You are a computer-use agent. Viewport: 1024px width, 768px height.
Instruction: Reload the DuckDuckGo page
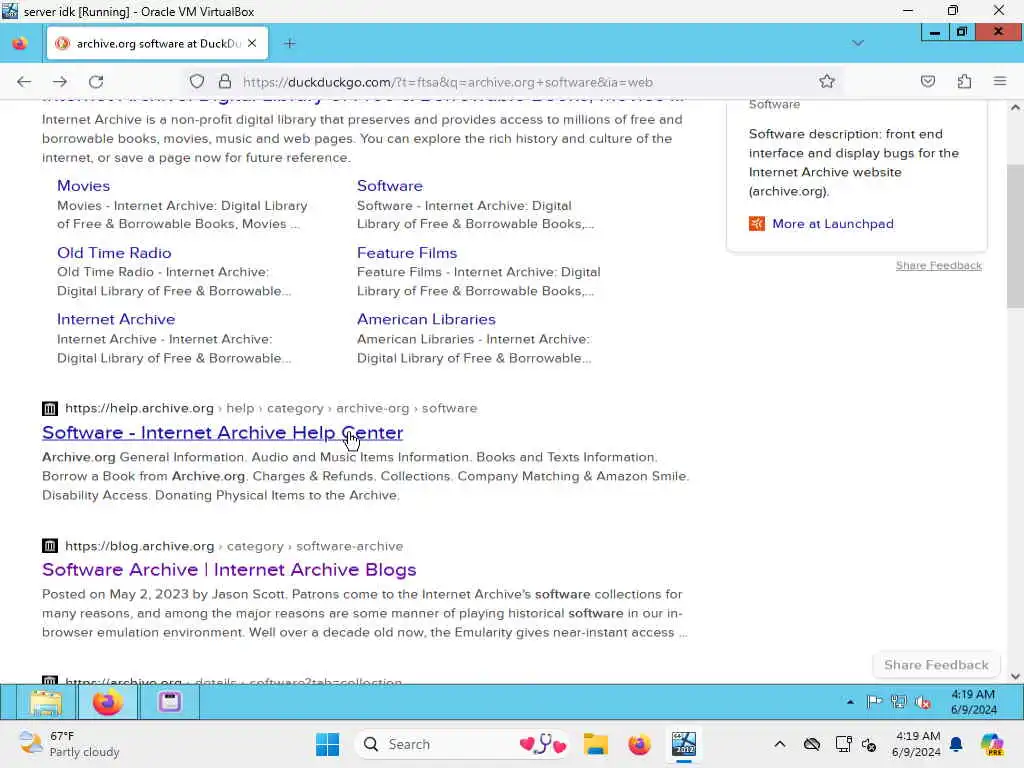point(96,82)
